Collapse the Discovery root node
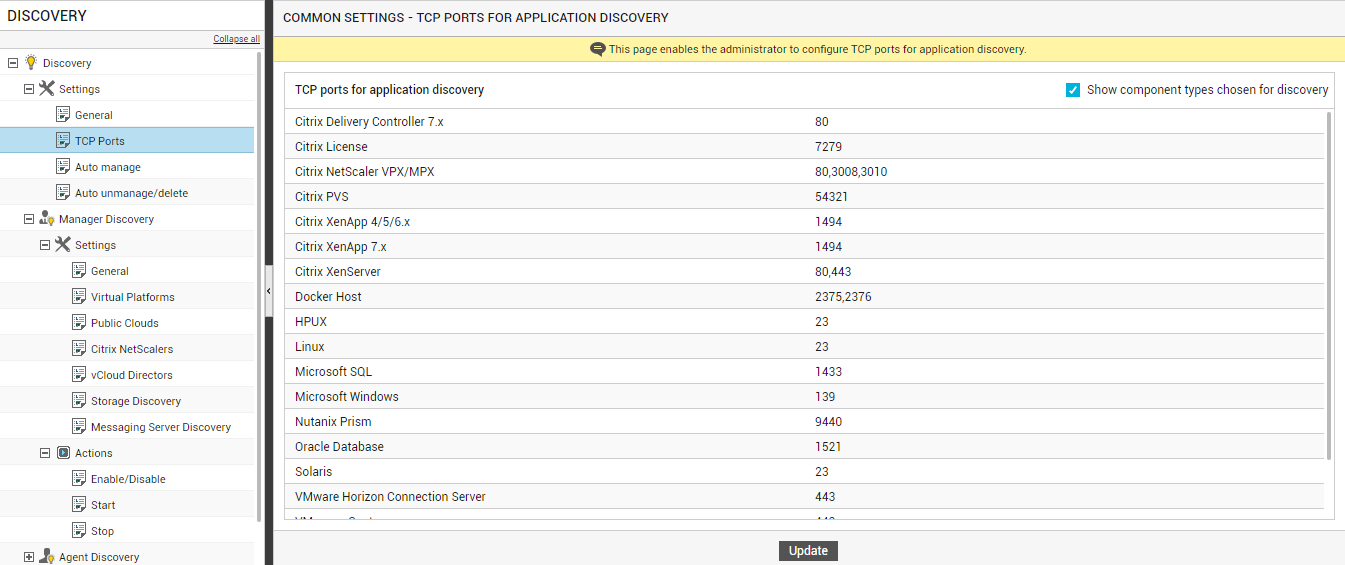 coord(13,62)
